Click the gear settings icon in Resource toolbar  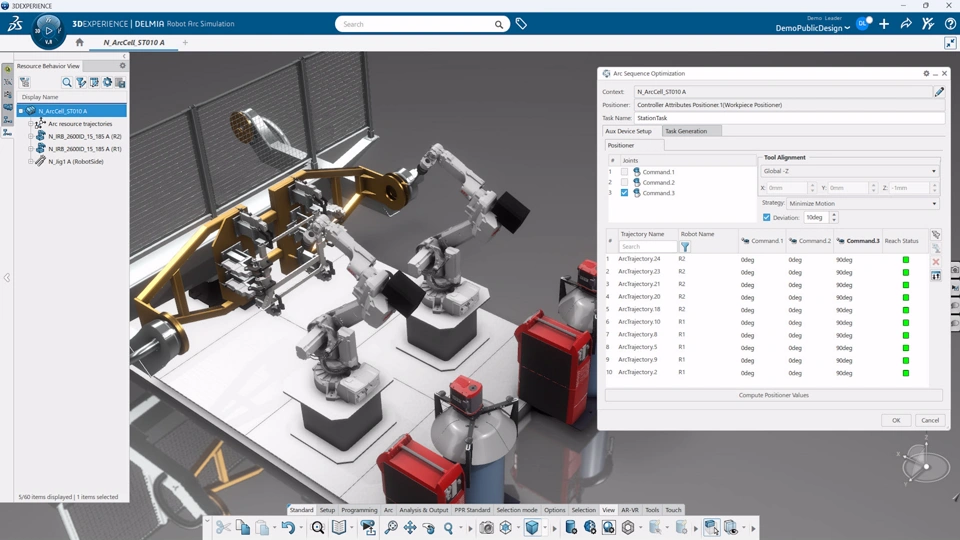tap(107, 82)
